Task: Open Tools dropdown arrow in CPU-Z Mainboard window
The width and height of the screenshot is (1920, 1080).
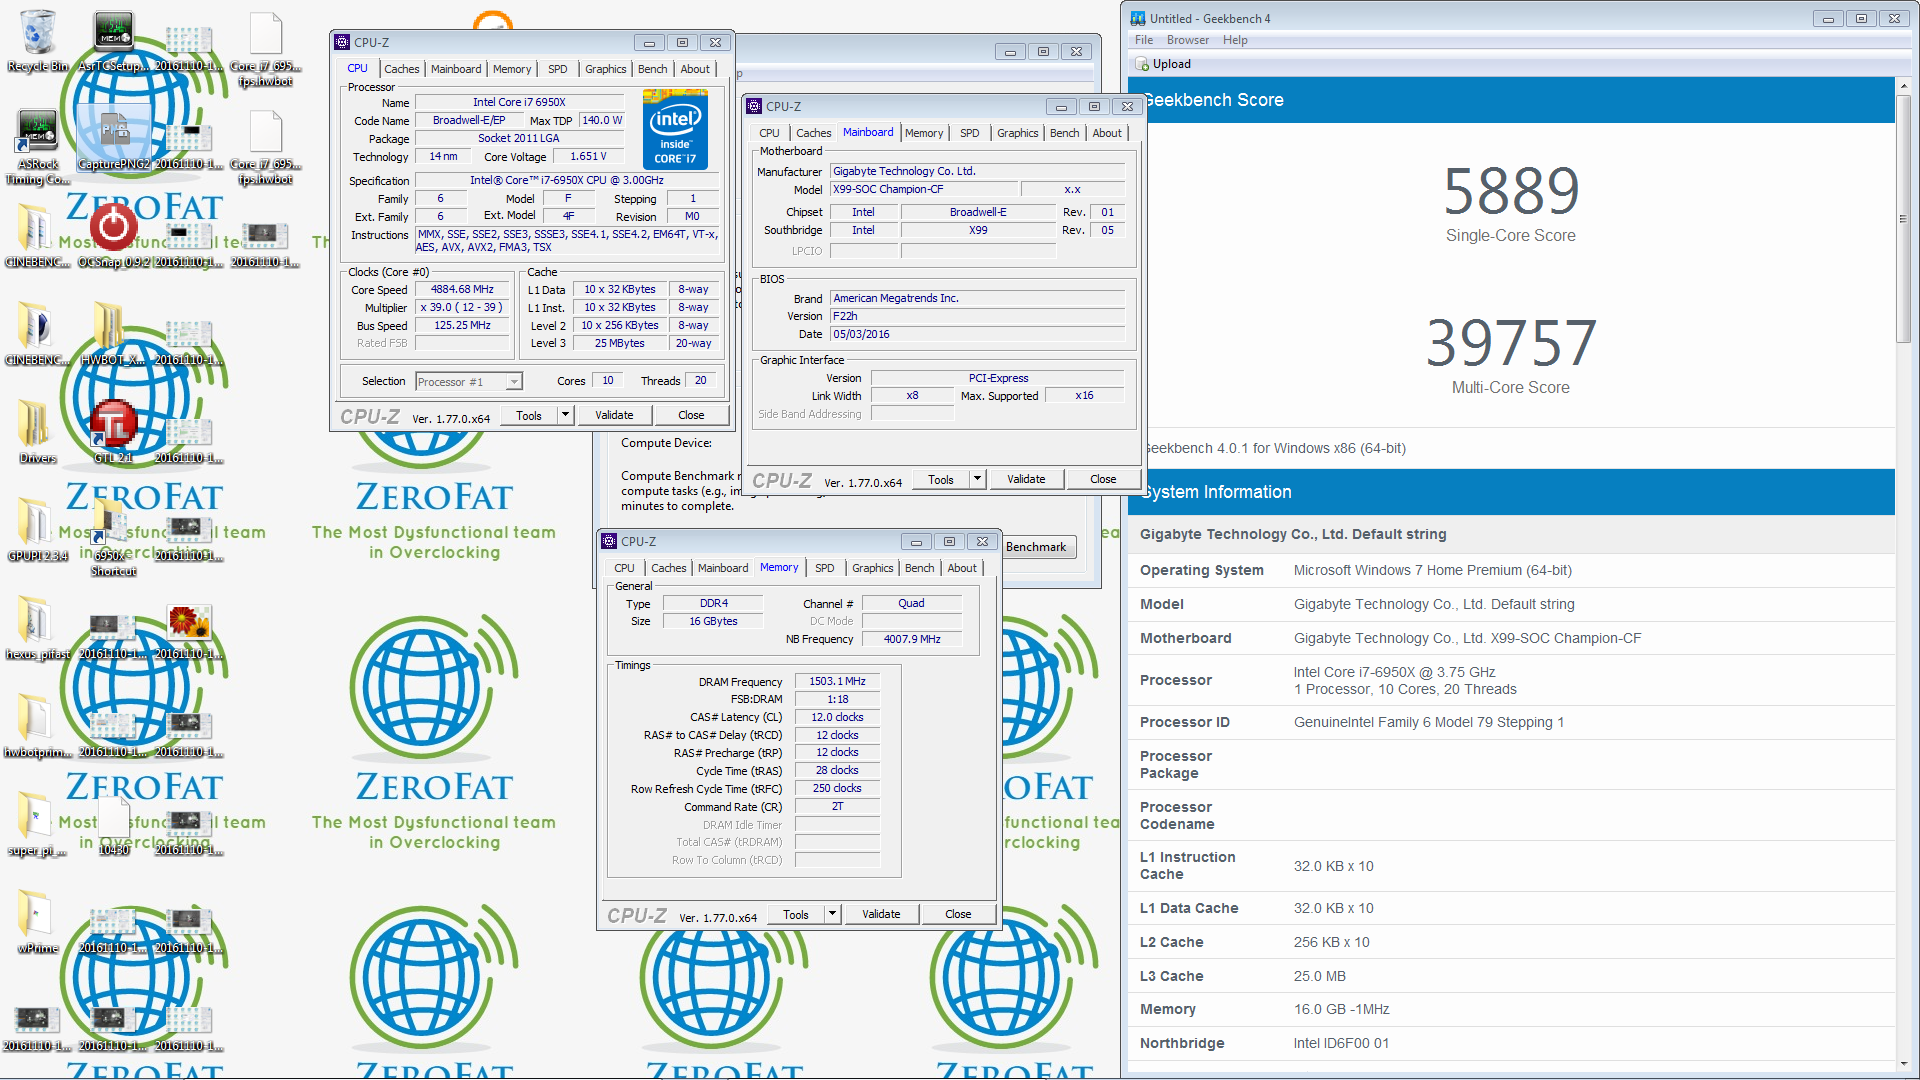Action: click(977, 479)
